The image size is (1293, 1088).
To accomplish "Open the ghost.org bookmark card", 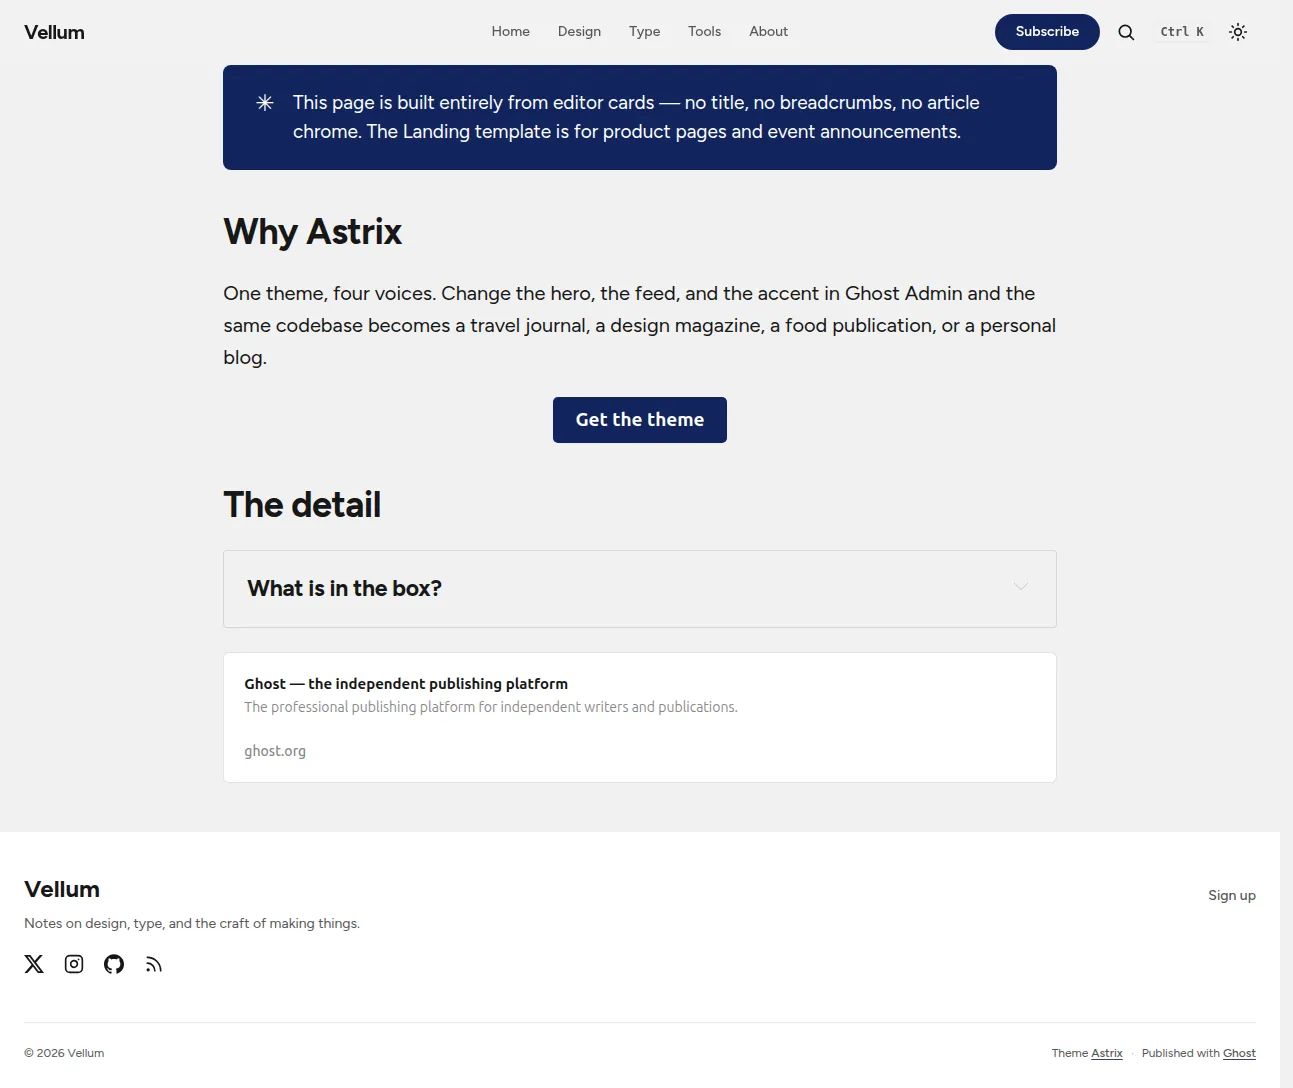I will point(640,717).
